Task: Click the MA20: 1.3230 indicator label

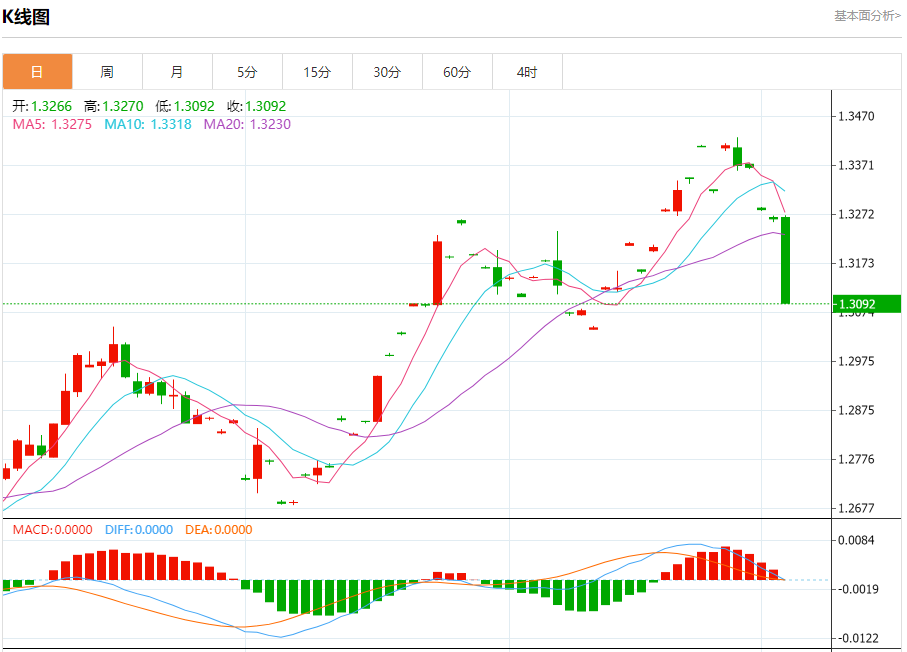Action: 247,124
